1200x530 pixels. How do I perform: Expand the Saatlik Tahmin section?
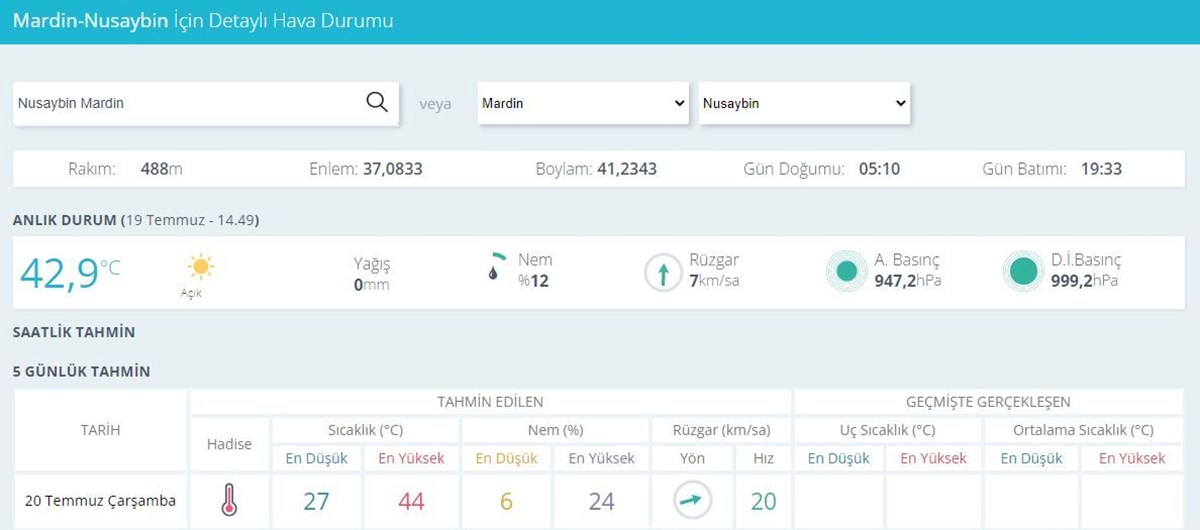point(73,332)
